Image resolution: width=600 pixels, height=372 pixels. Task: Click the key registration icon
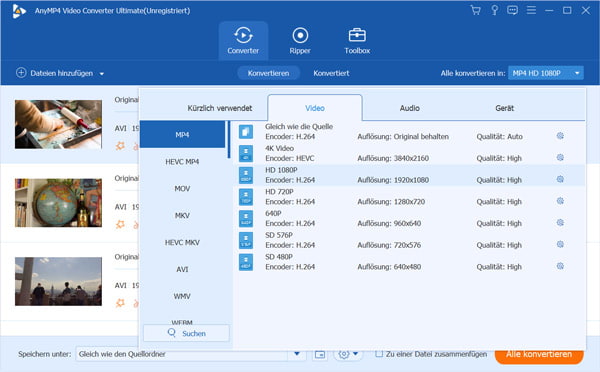click(x=494, y=10)
